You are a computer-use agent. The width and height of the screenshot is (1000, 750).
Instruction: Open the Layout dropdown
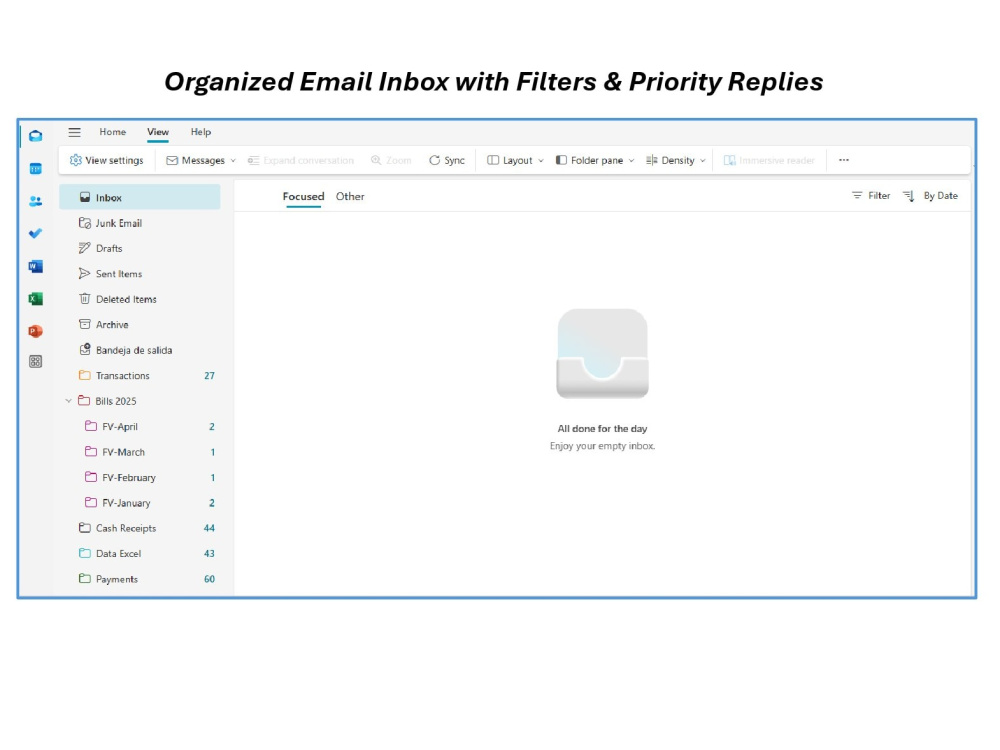pyautogui.click(x=515, y=160)
